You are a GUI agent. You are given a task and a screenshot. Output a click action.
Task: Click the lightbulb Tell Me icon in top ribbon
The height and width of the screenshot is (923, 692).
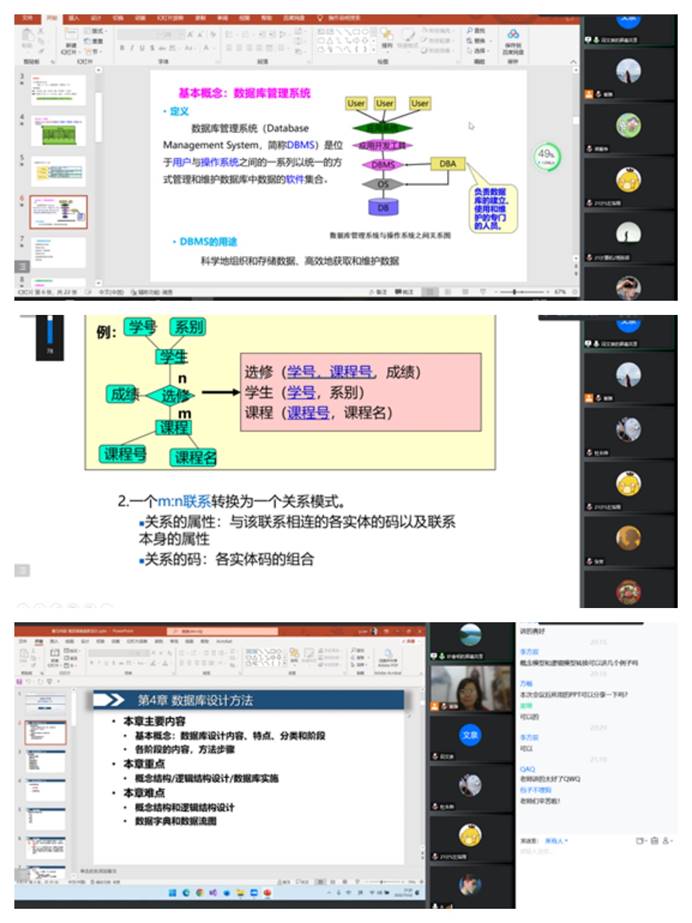pos(320,18)
